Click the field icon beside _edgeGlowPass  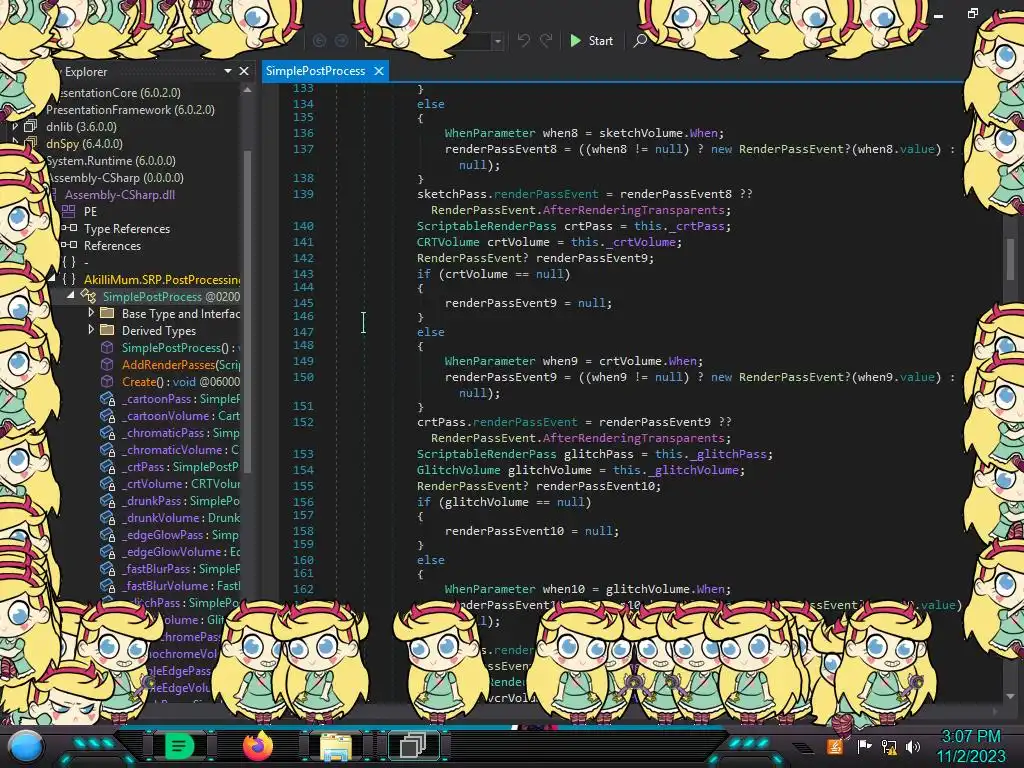click(108, 534)
